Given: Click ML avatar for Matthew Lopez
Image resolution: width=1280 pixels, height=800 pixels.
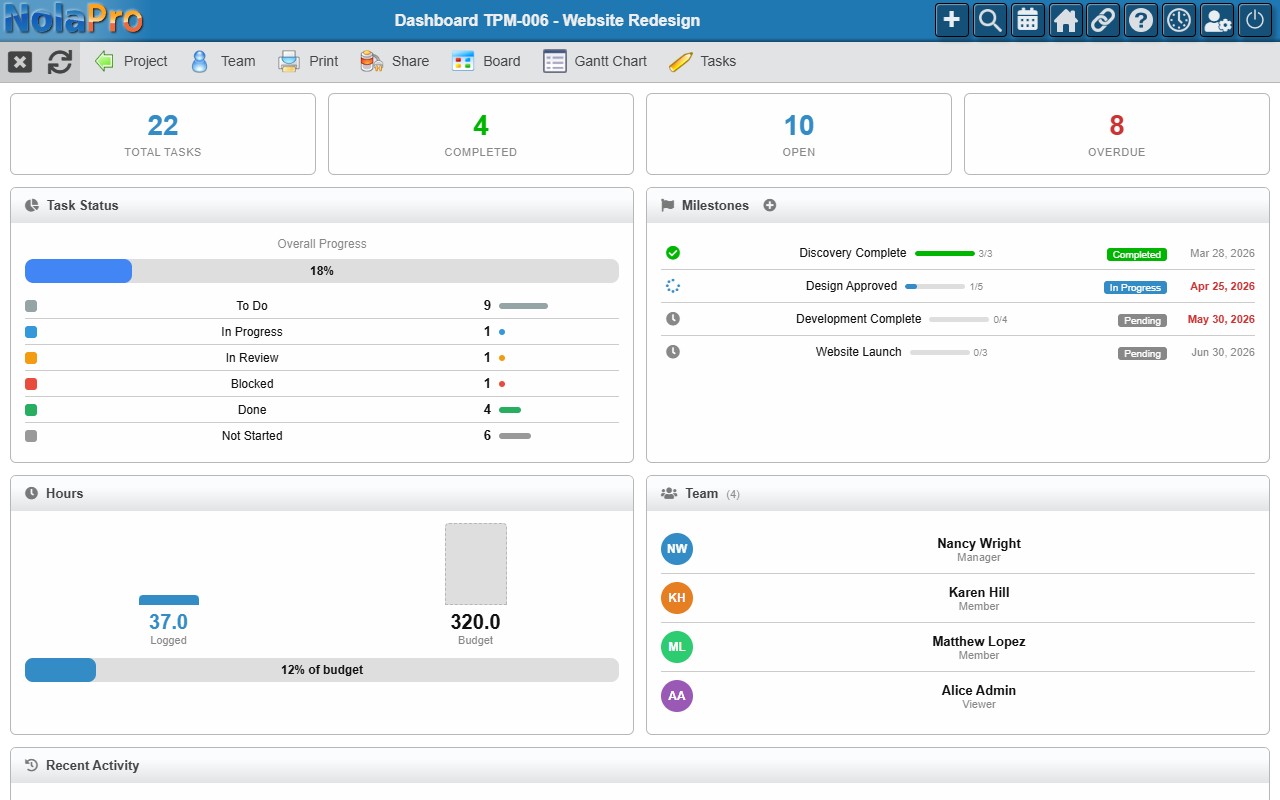Looking at the screenshot, I should coord(677,647).
